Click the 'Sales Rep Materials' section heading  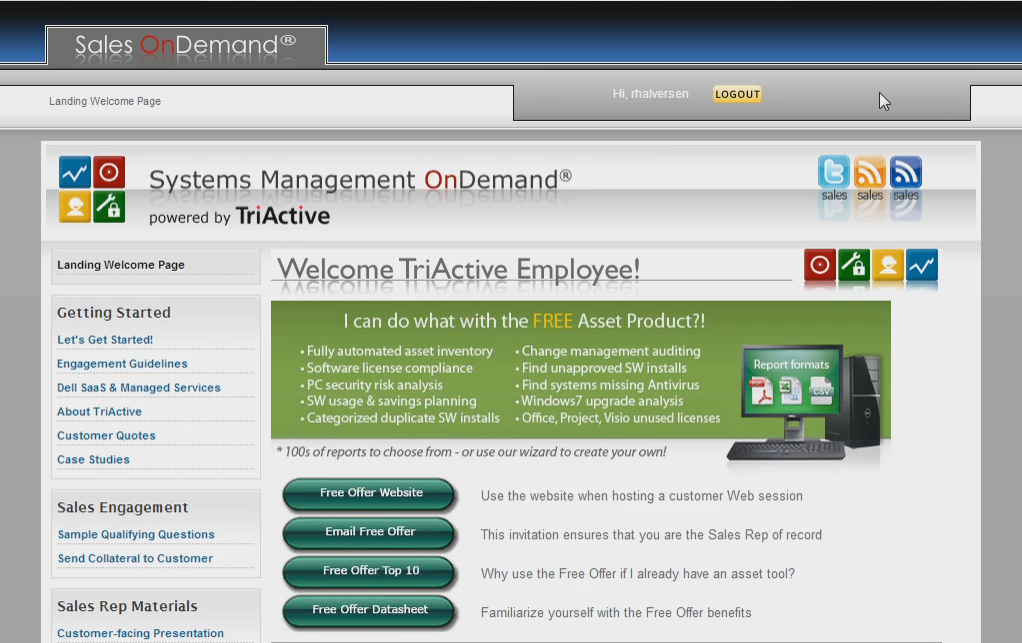[127, 607]
